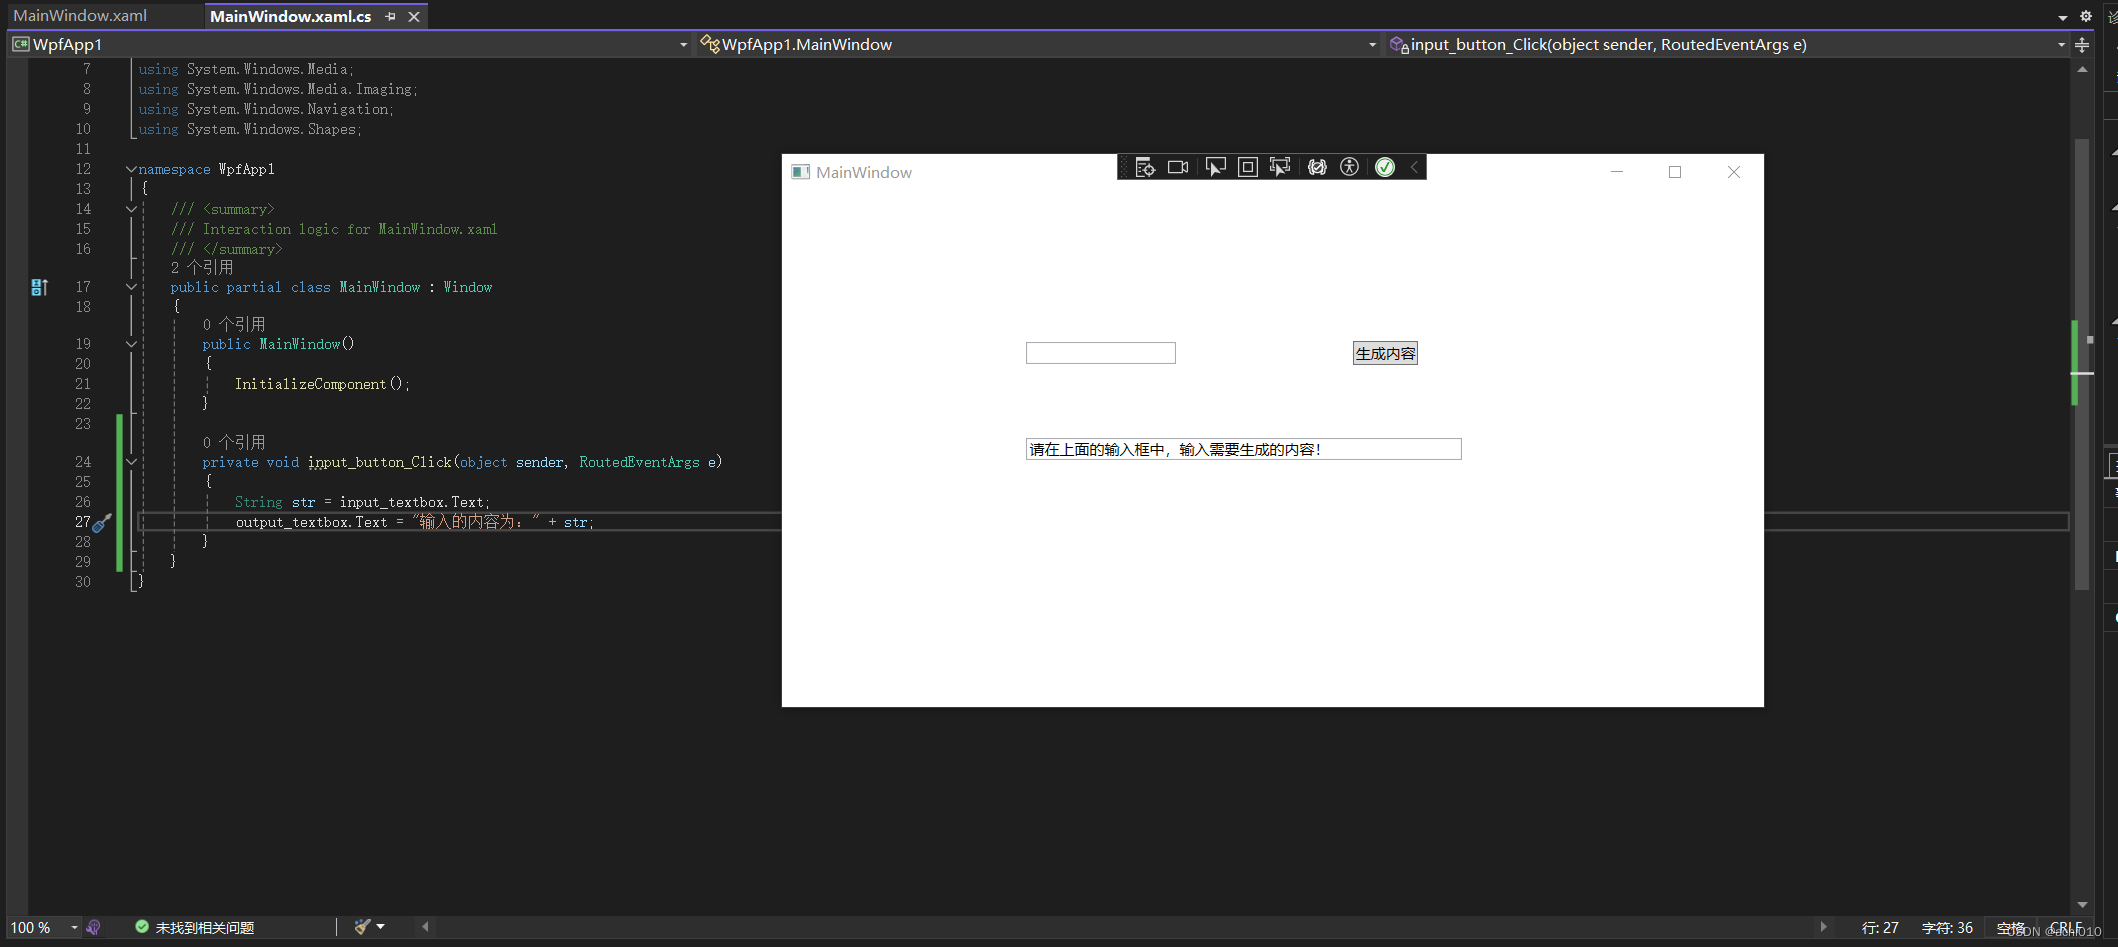Click the code cleanup broom icon

click(362, 927)
